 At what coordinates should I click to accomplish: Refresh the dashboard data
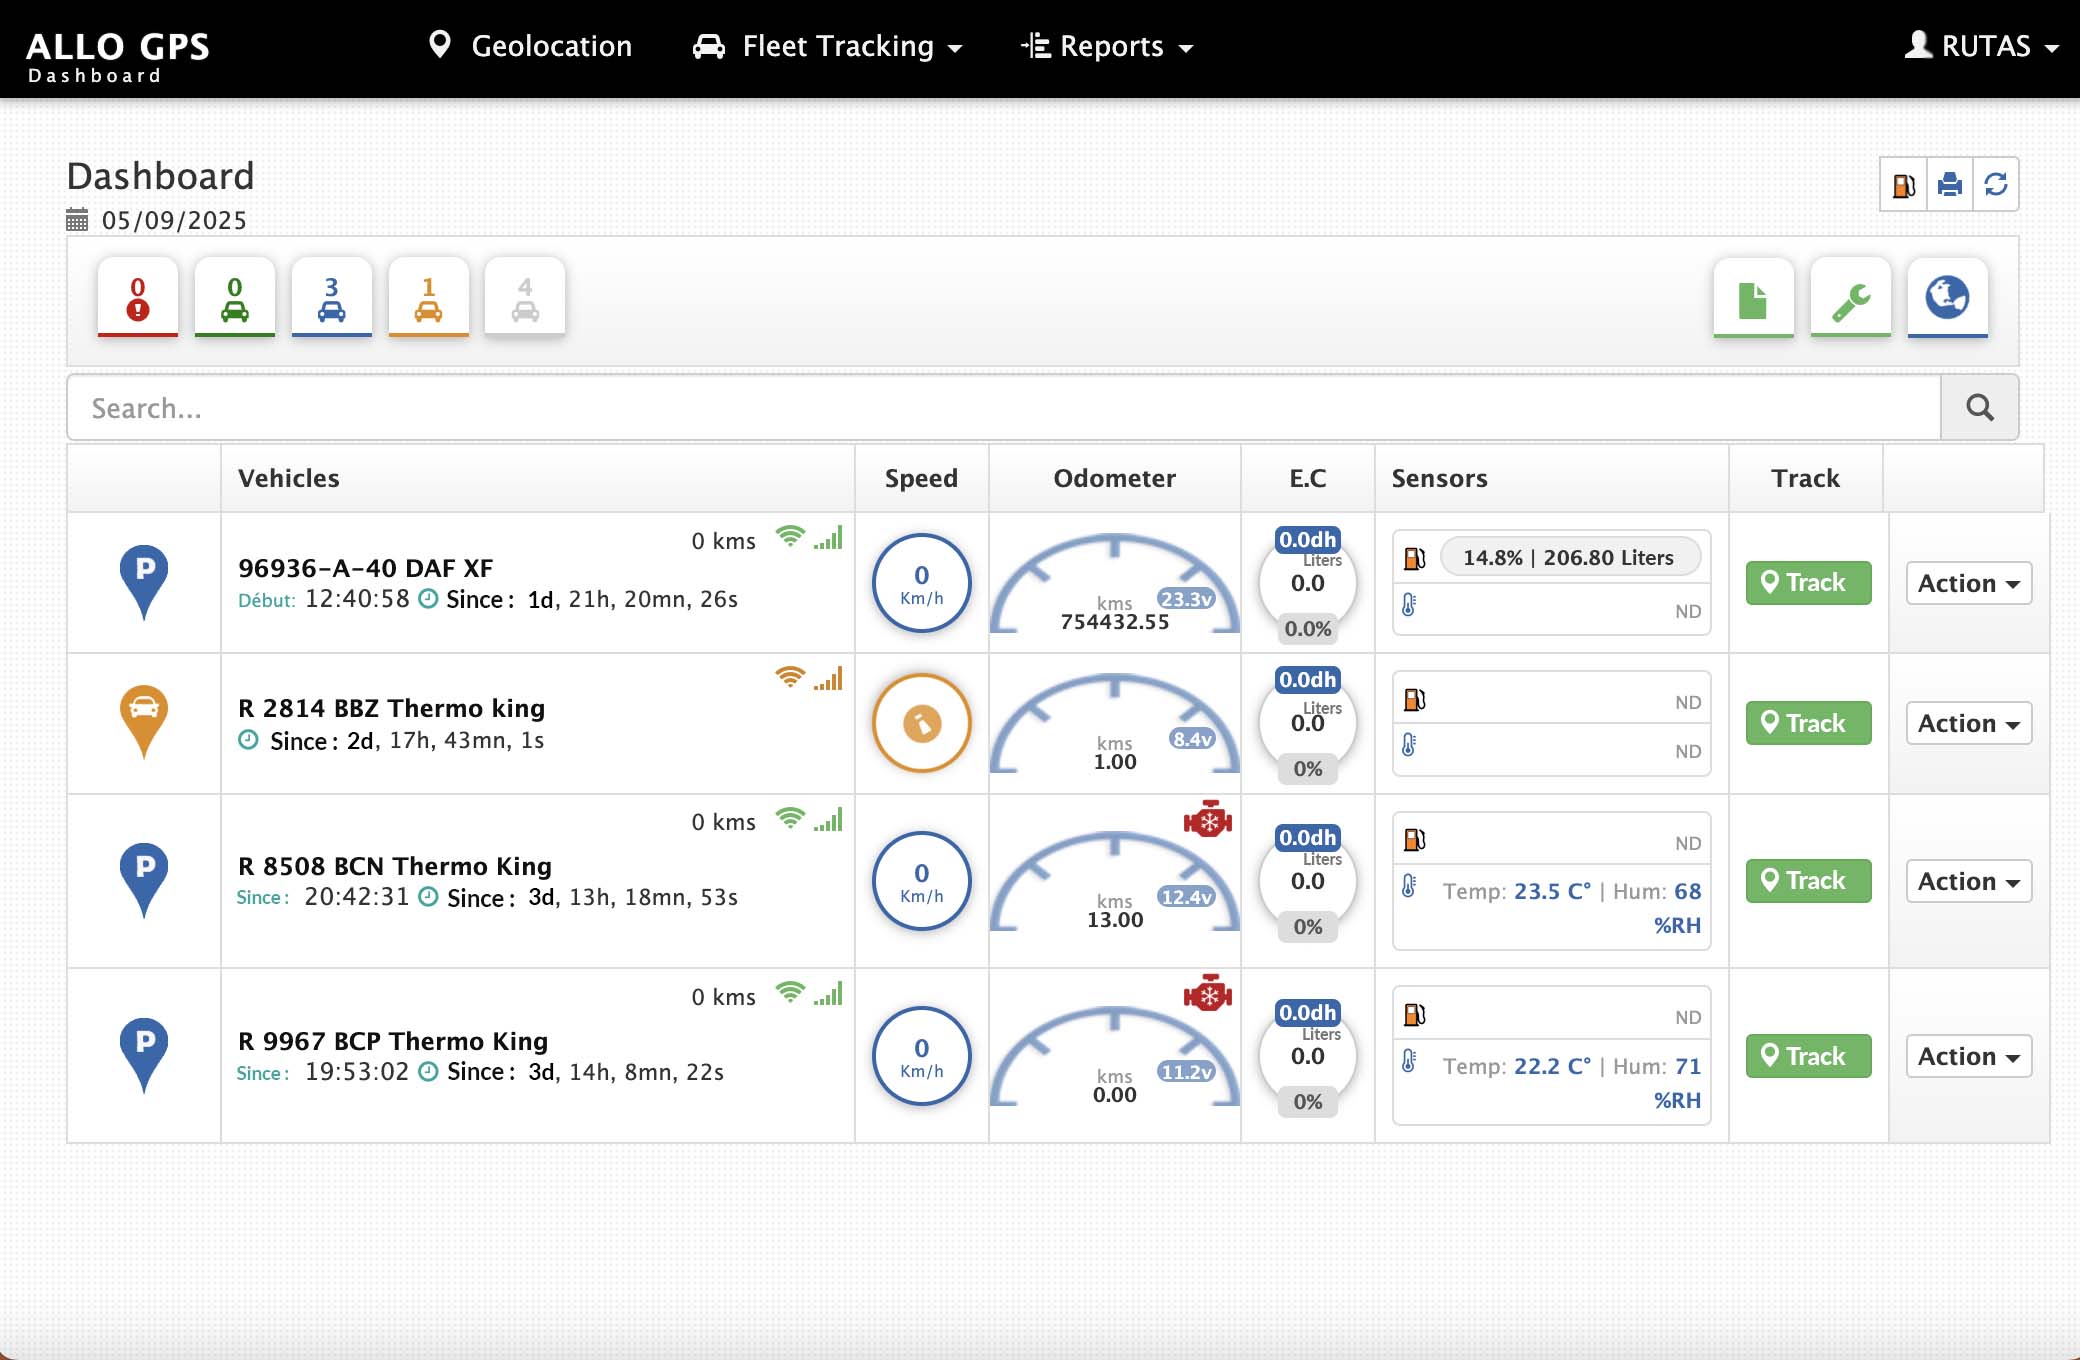coord(1996,185)
